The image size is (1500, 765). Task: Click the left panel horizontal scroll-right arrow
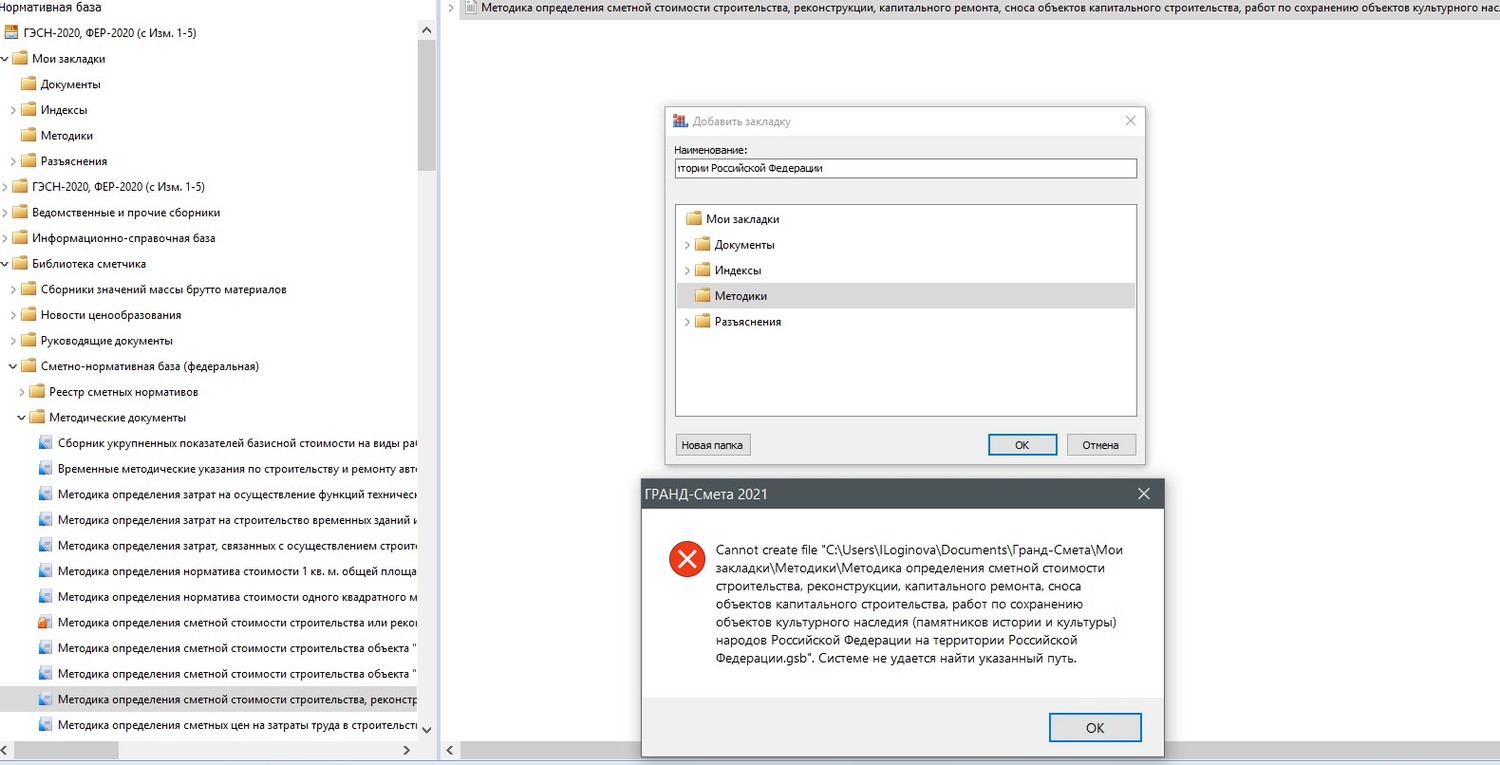pyautogui.click(x=407, y=750)
